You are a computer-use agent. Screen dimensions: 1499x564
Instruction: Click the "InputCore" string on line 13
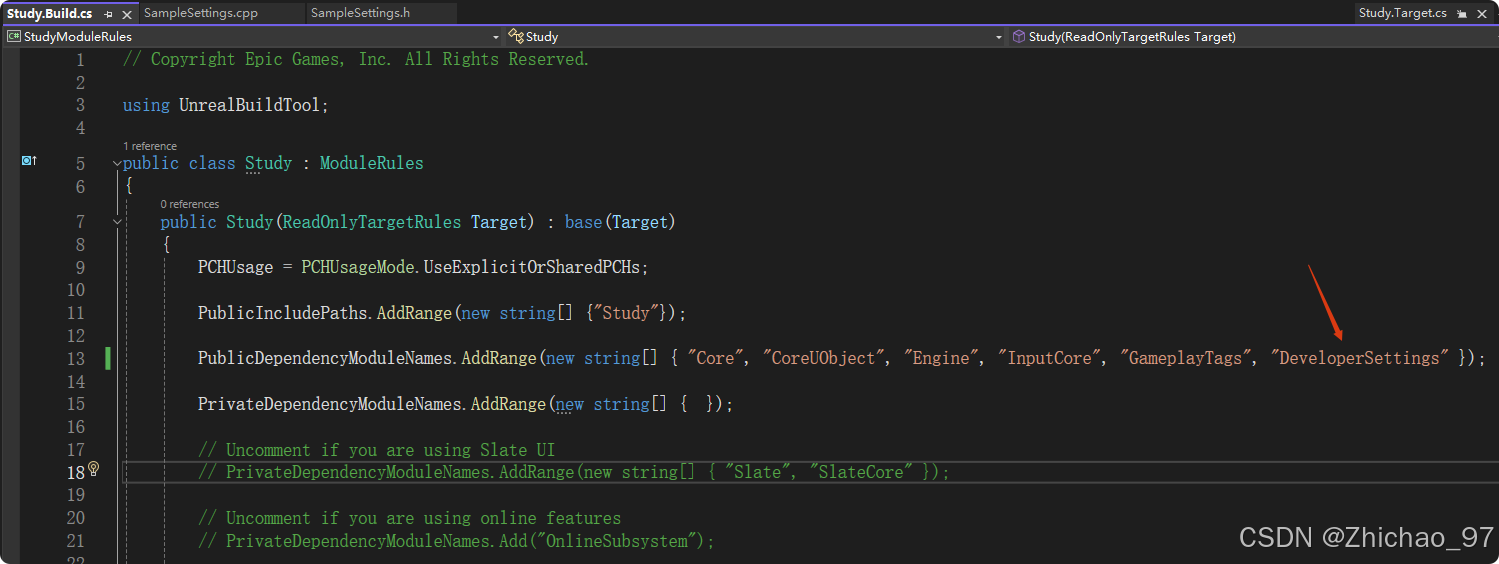coord(1050,358)
